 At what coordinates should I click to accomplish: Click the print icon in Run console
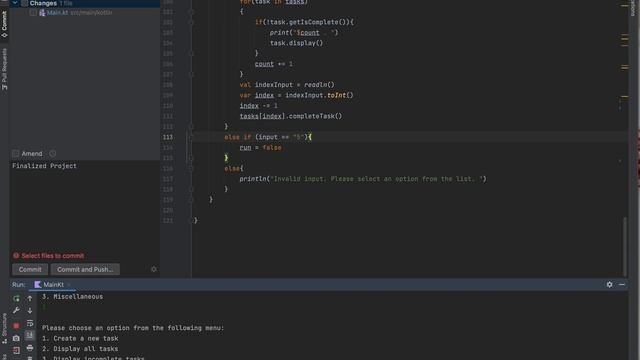pyautogui.click(x=30, y=348)
